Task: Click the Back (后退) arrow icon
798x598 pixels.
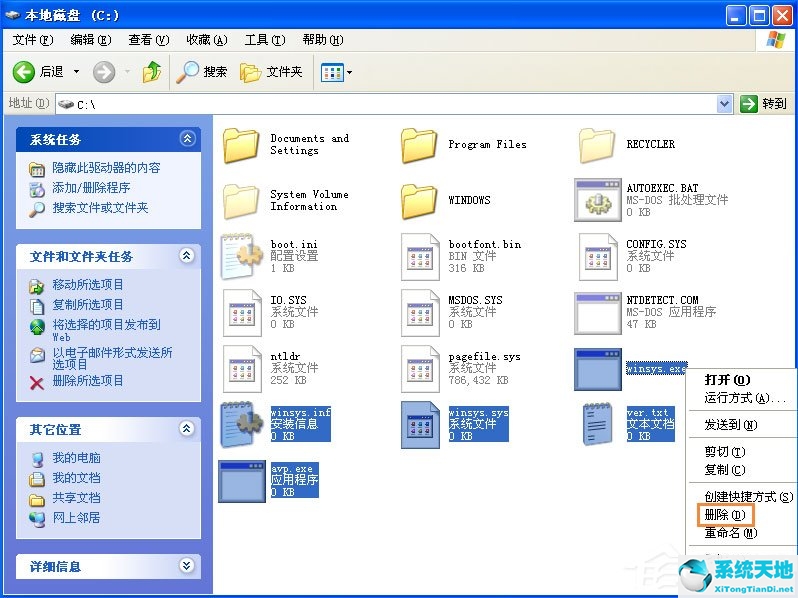Action: (x=23, y=72)
